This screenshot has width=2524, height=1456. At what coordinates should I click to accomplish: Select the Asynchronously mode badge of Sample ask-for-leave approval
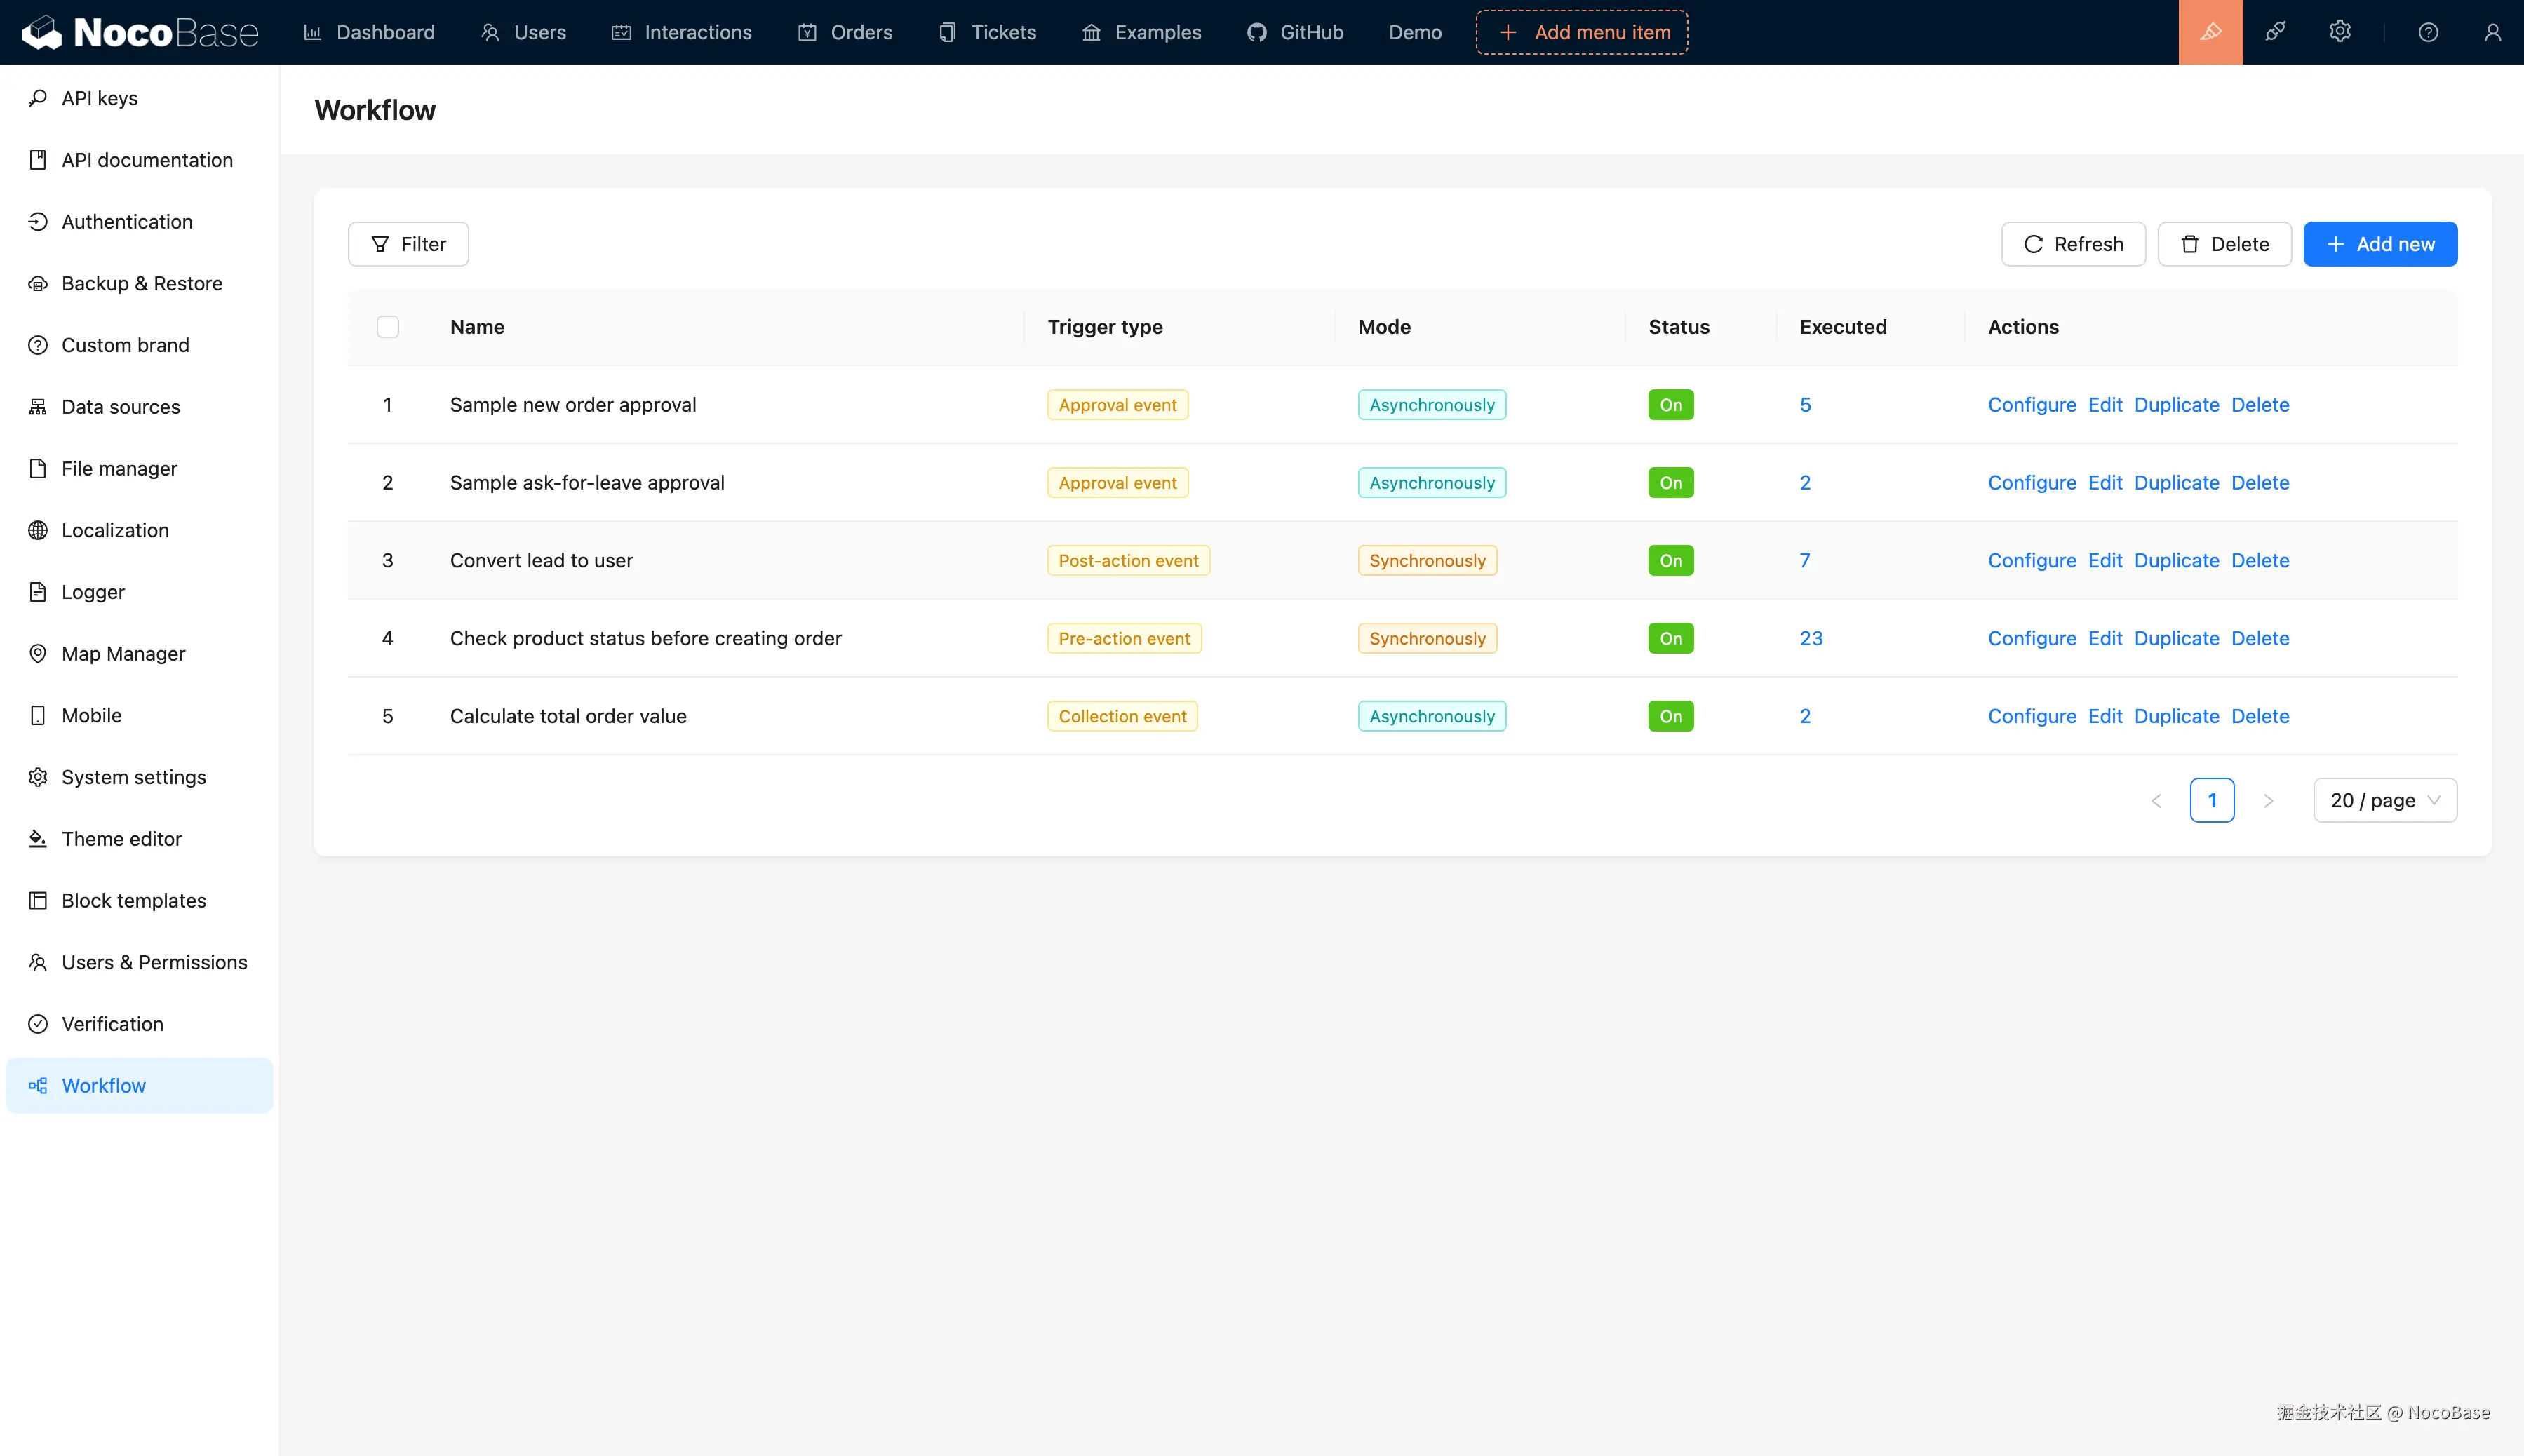pyautogui.click(x=1431, y=482)
